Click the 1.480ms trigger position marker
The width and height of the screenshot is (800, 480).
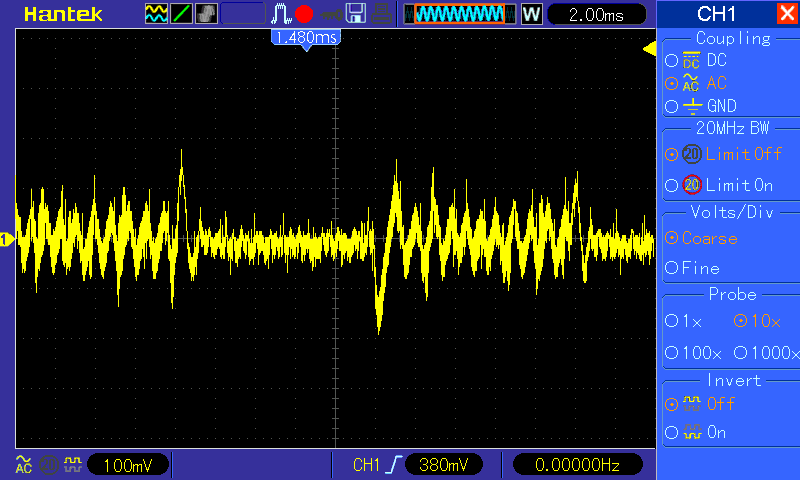pos(306,39)
